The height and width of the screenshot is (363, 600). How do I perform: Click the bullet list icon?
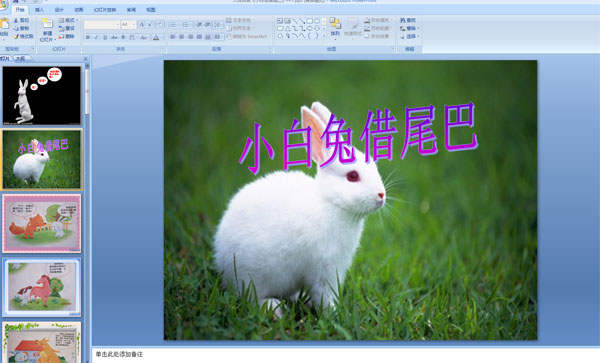[x=174, y=25]
